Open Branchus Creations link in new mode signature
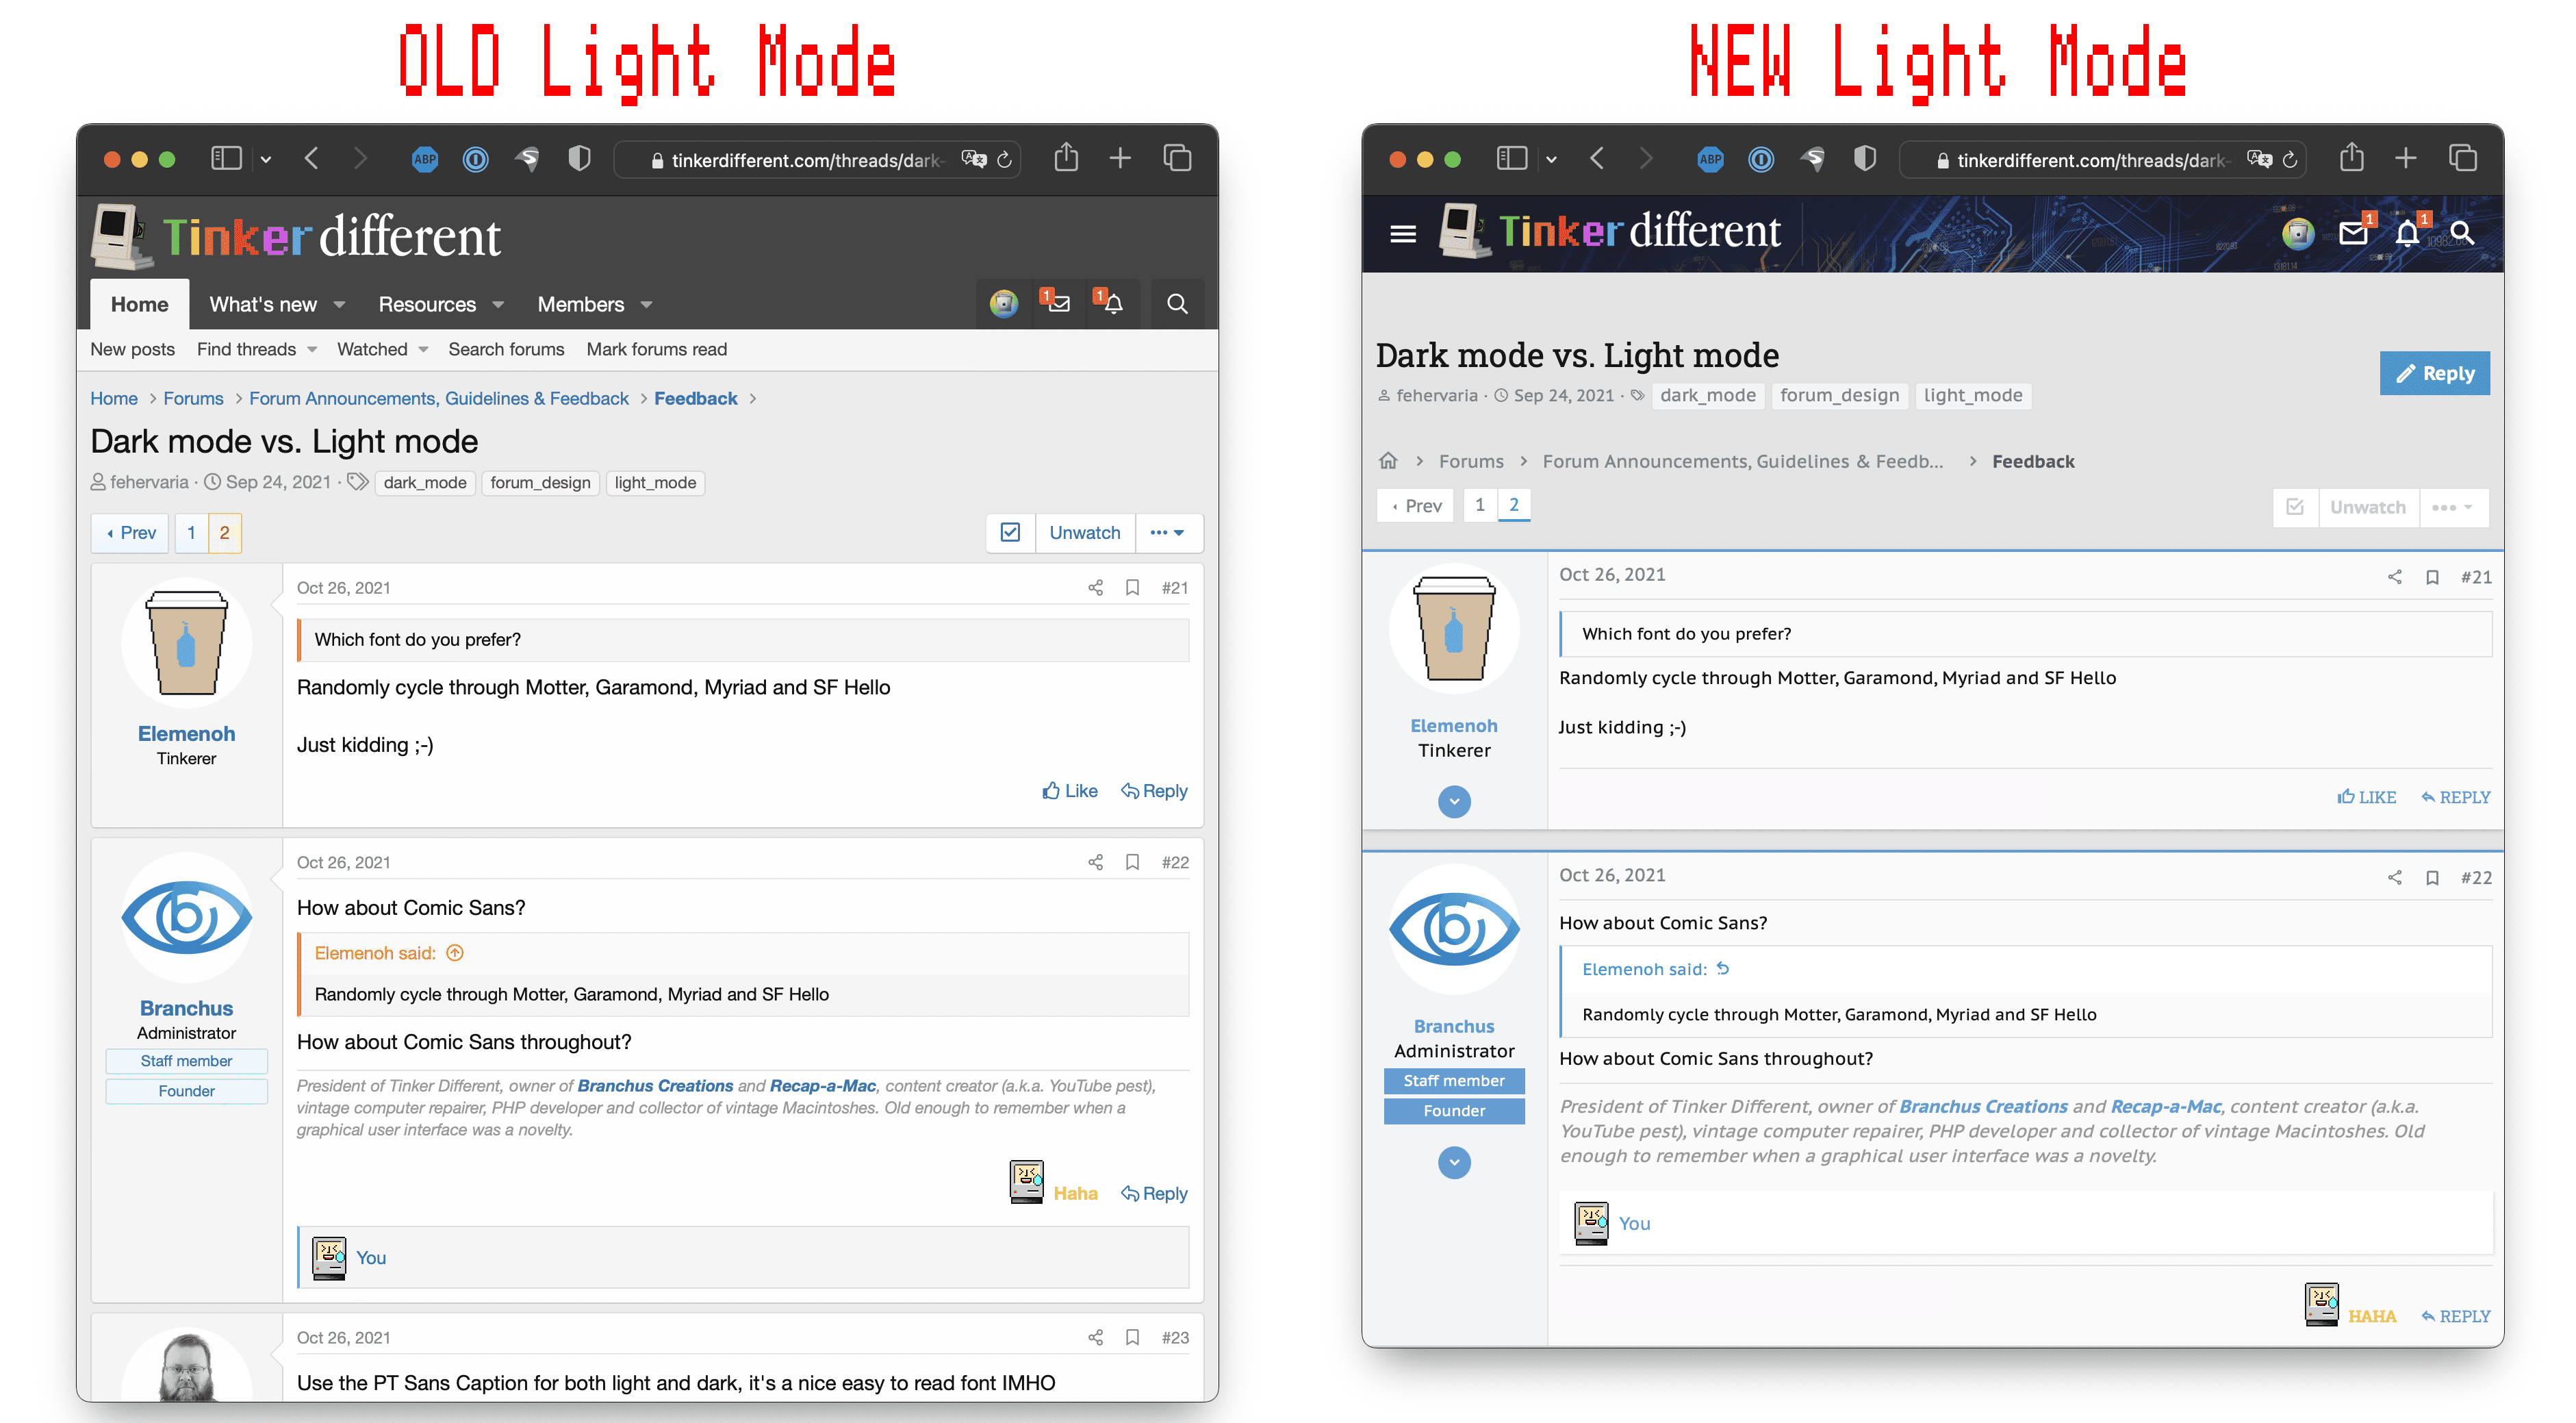Image resolution: width=2576 pixels, height=1423 pixels. (1983, 1107)
